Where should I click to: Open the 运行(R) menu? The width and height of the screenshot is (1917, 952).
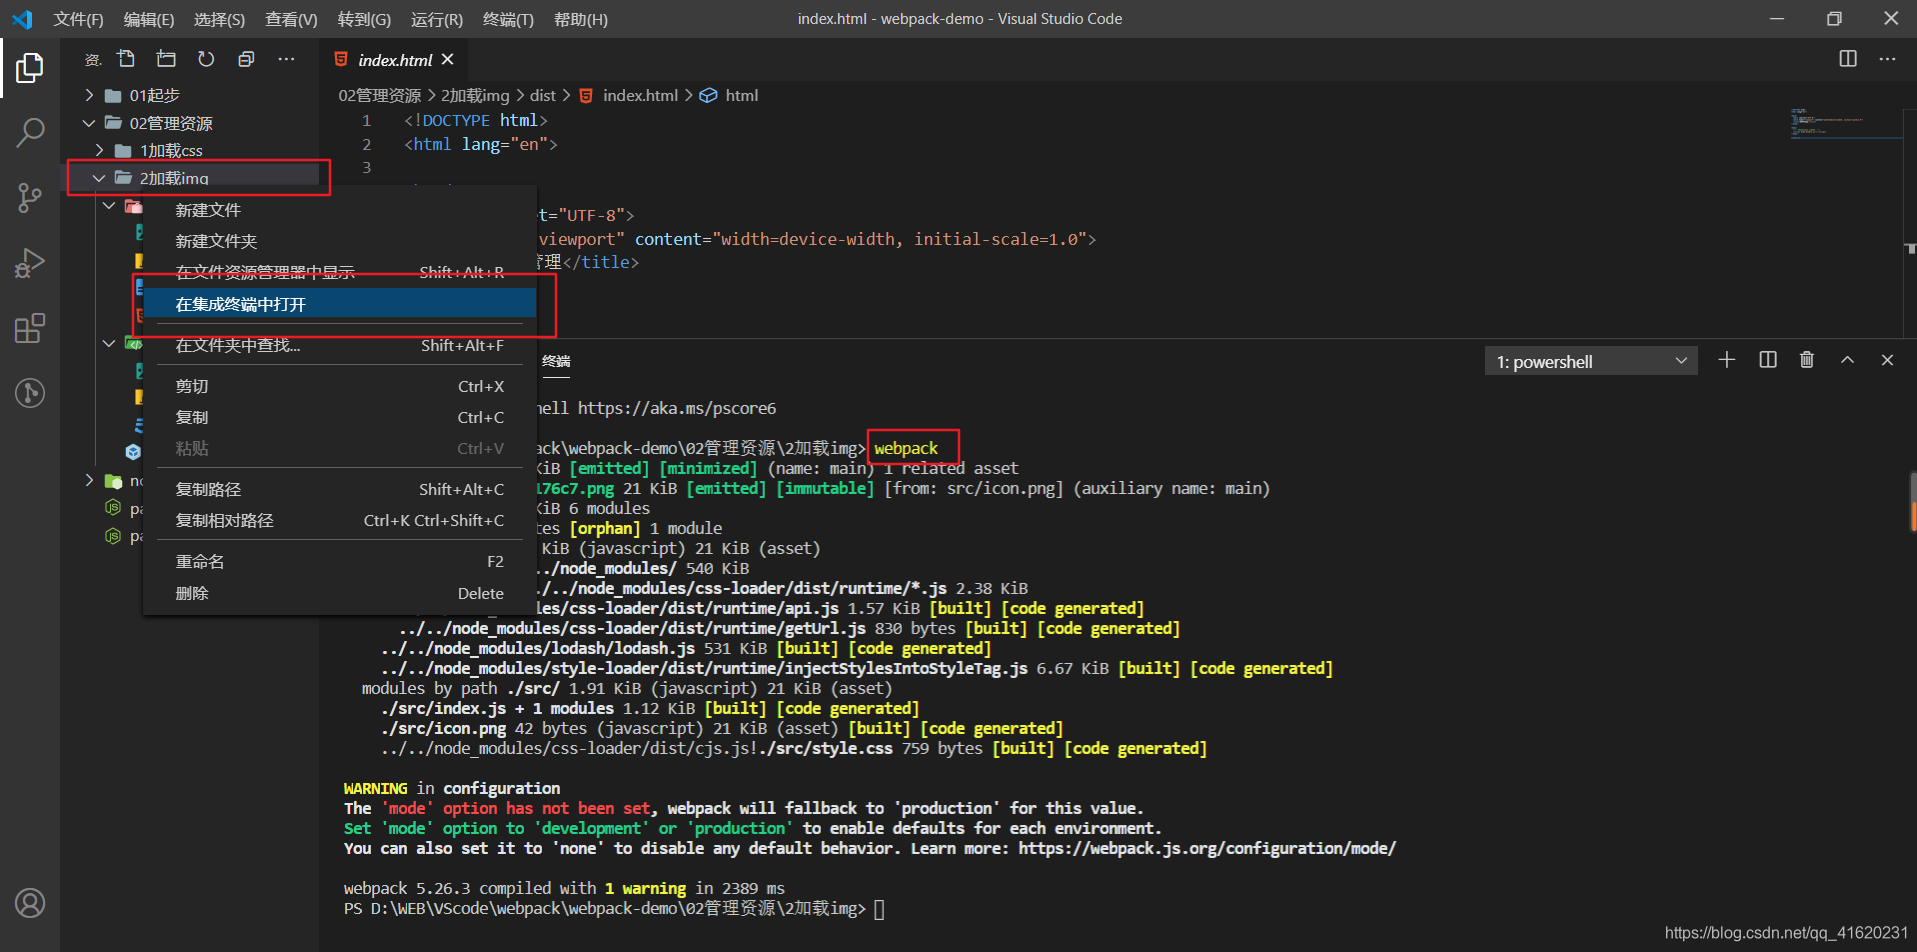coord(436,19)
